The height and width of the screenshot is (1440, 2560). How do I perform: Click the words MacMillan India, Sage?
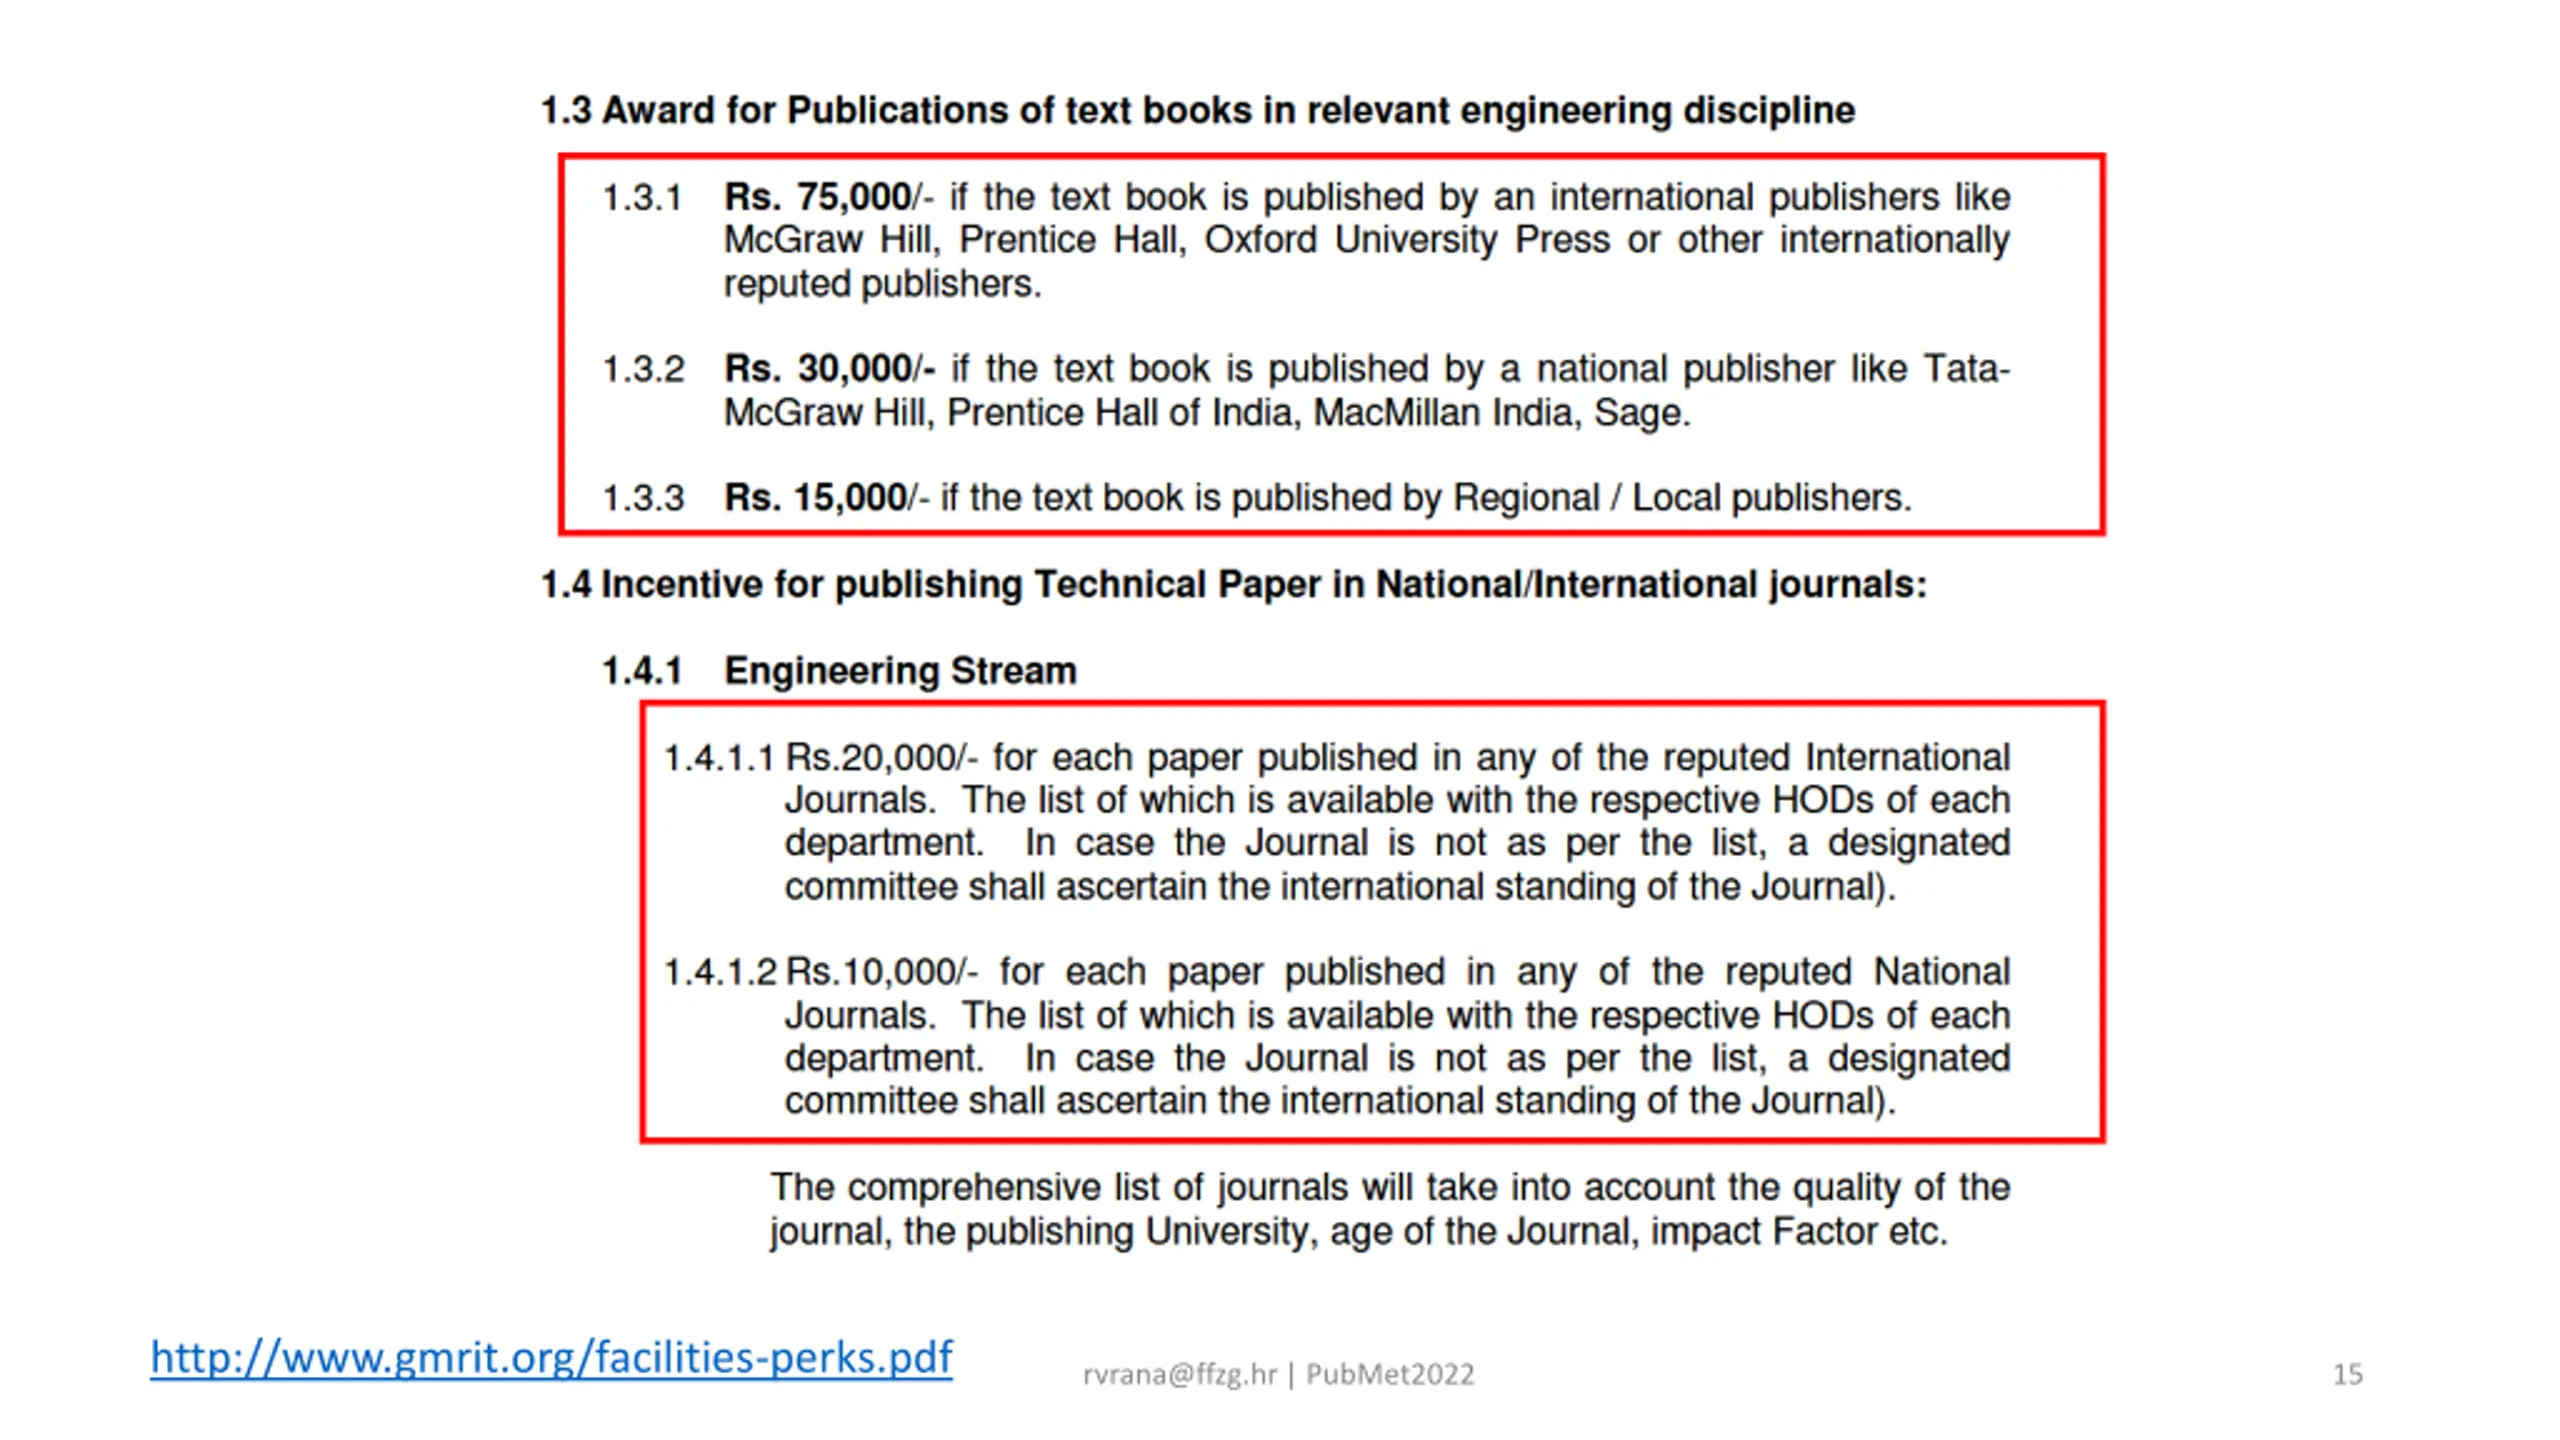(1500, 413)
